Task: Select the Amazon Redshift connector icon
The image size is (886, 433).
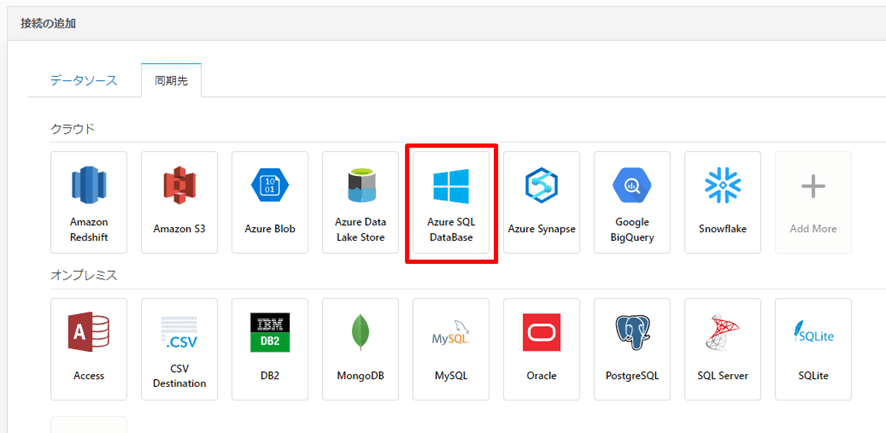Action: tap(89, 201)
